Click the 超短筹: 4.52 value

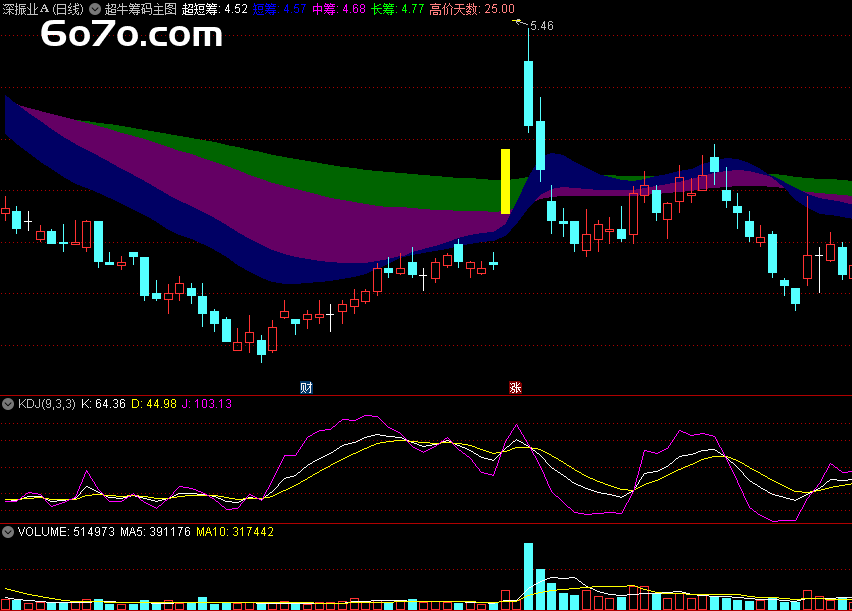[x=215, y=9]
